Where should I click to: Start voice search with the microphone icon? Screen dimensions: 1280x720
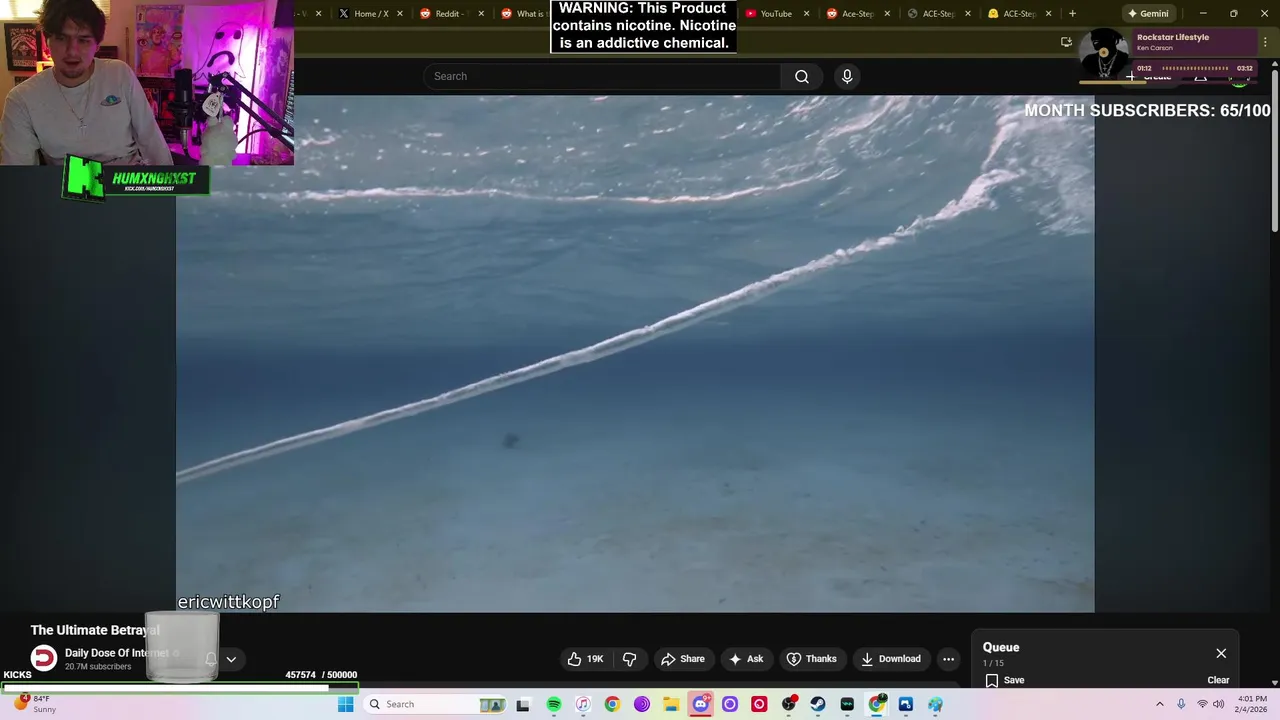(847, 76)
